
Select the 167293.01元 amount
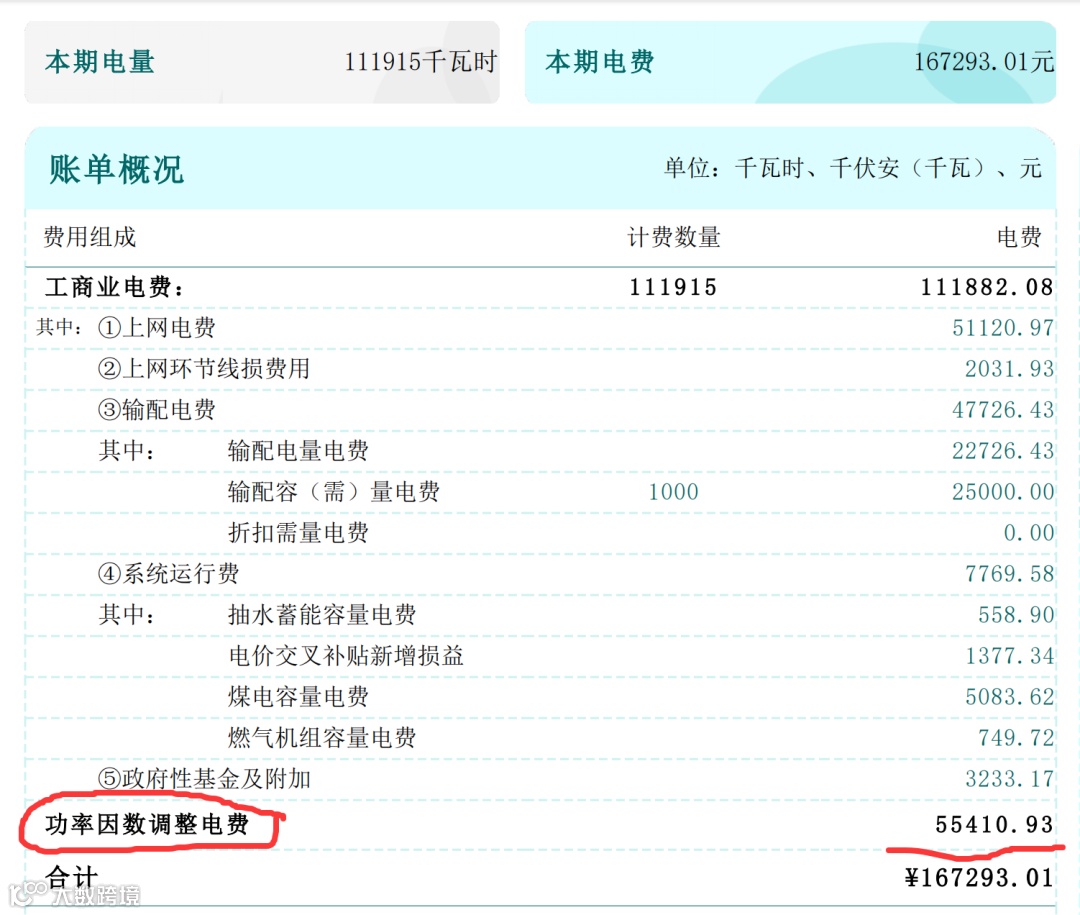(984, 62)
